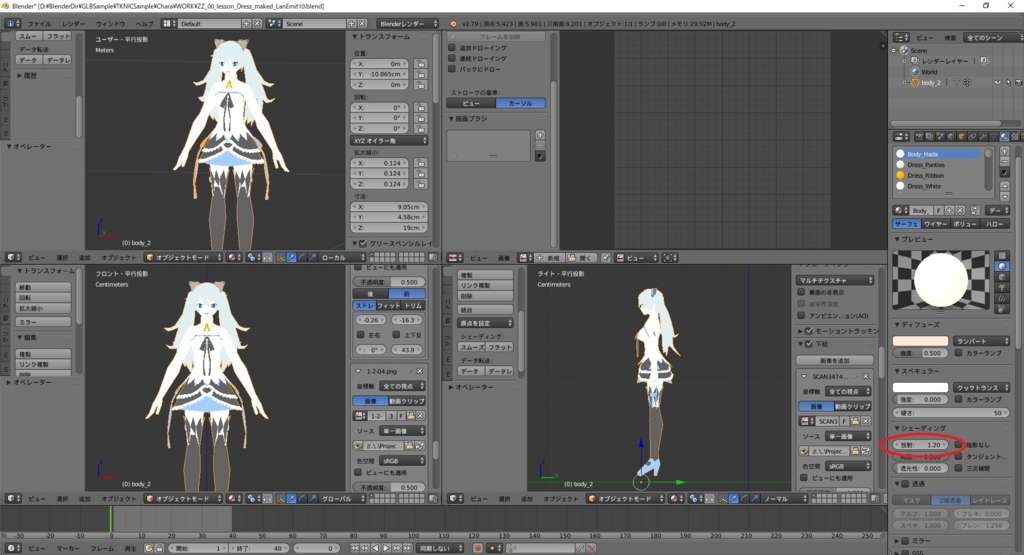The width and height of the screenshot is (1024, 555).
Task: Select the sphere preview type icon
Action: 1002,266
